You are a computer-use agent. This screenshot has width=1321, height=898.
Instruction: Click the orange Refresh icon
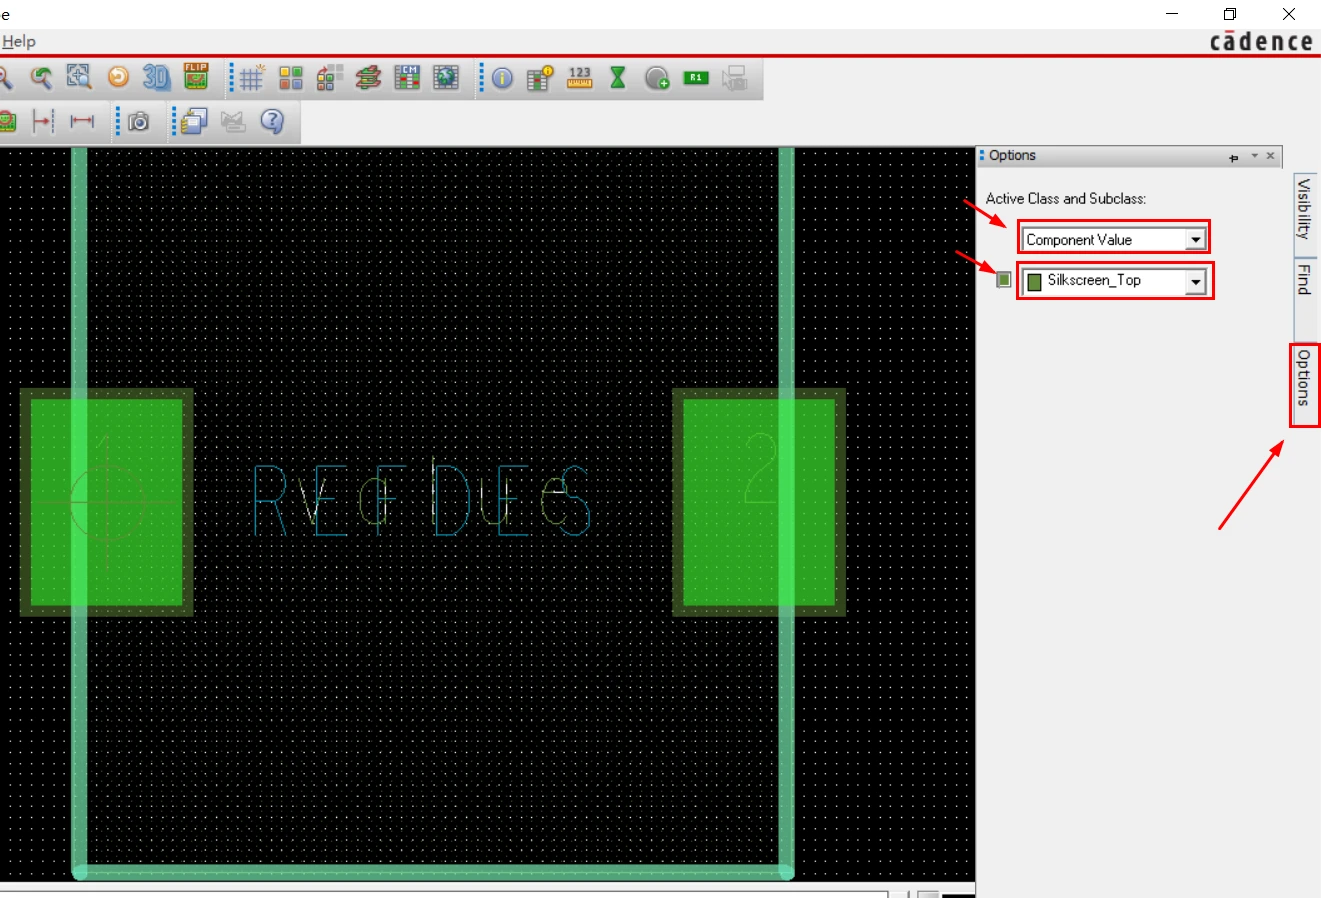pos(118,78)
